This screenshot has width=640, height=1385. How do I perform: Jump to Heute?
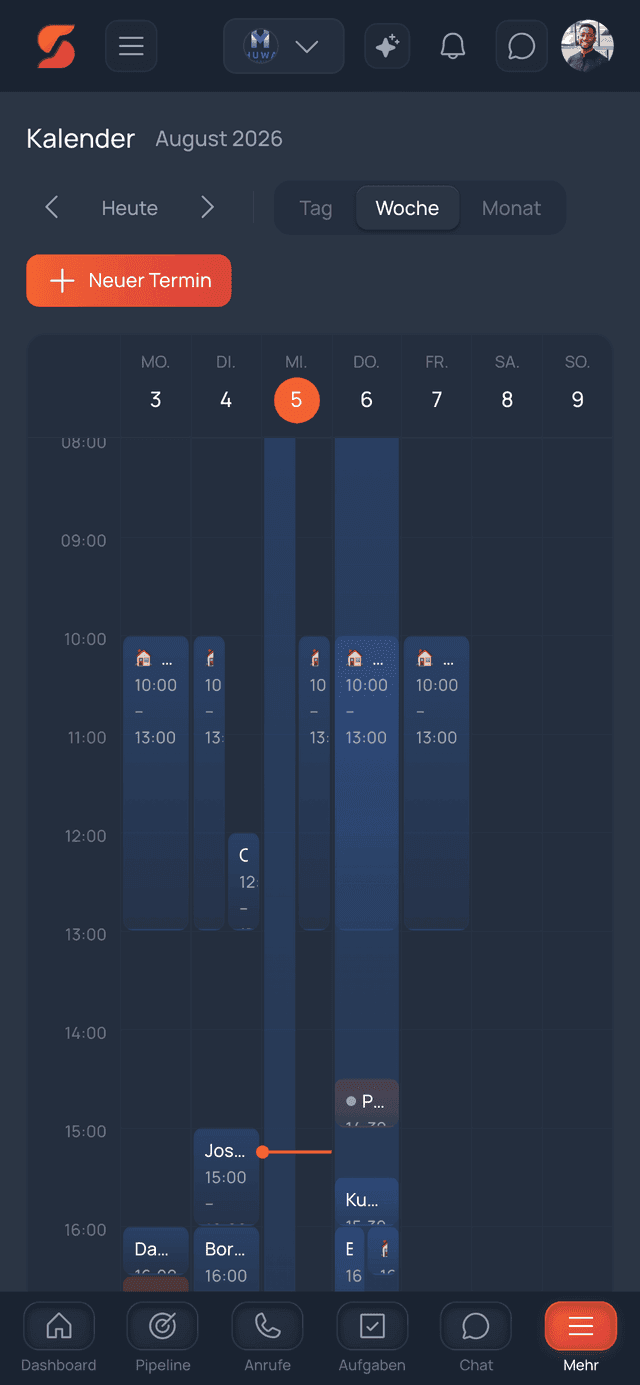(130, 208)
